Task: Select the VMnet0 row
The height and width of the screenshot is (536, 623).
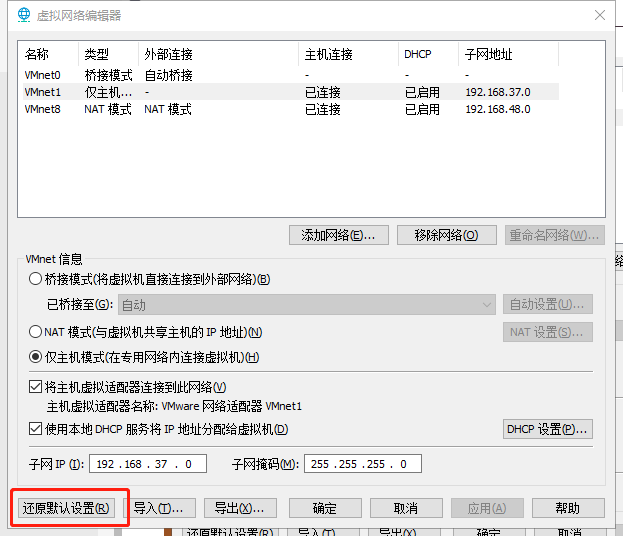Action: tap(291, 75)
